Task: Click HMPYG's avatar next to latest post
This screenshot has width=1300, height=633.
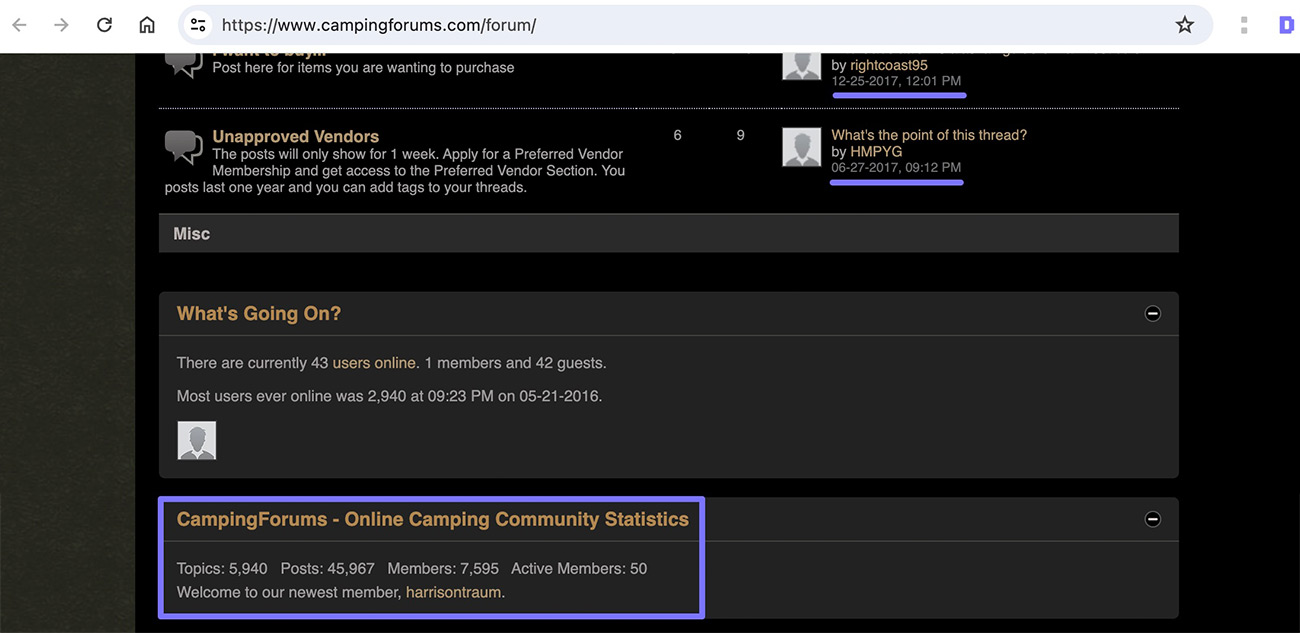Action: click(801, 147)
